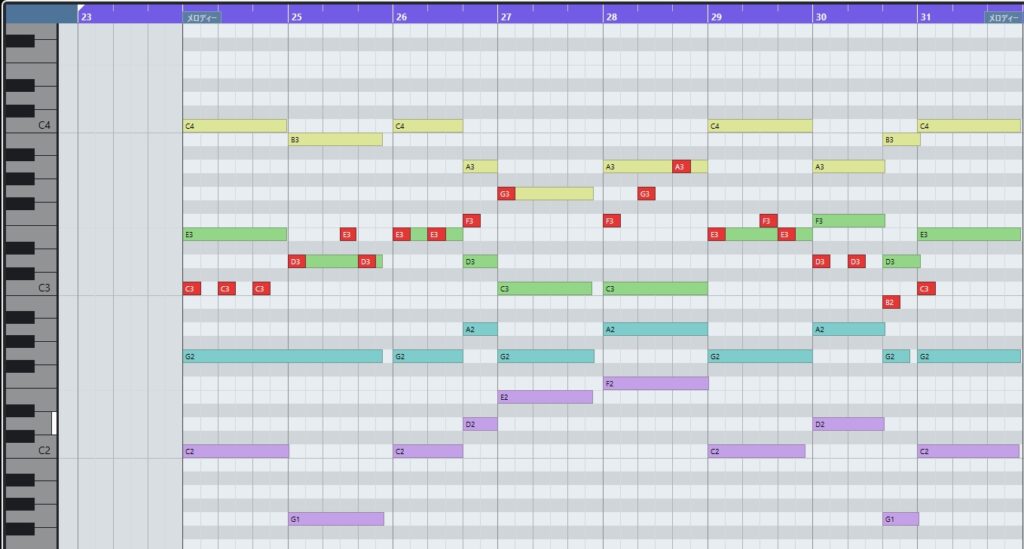
Task: Select the green C3 note at bar 28
Action: [x=655, y=289]
